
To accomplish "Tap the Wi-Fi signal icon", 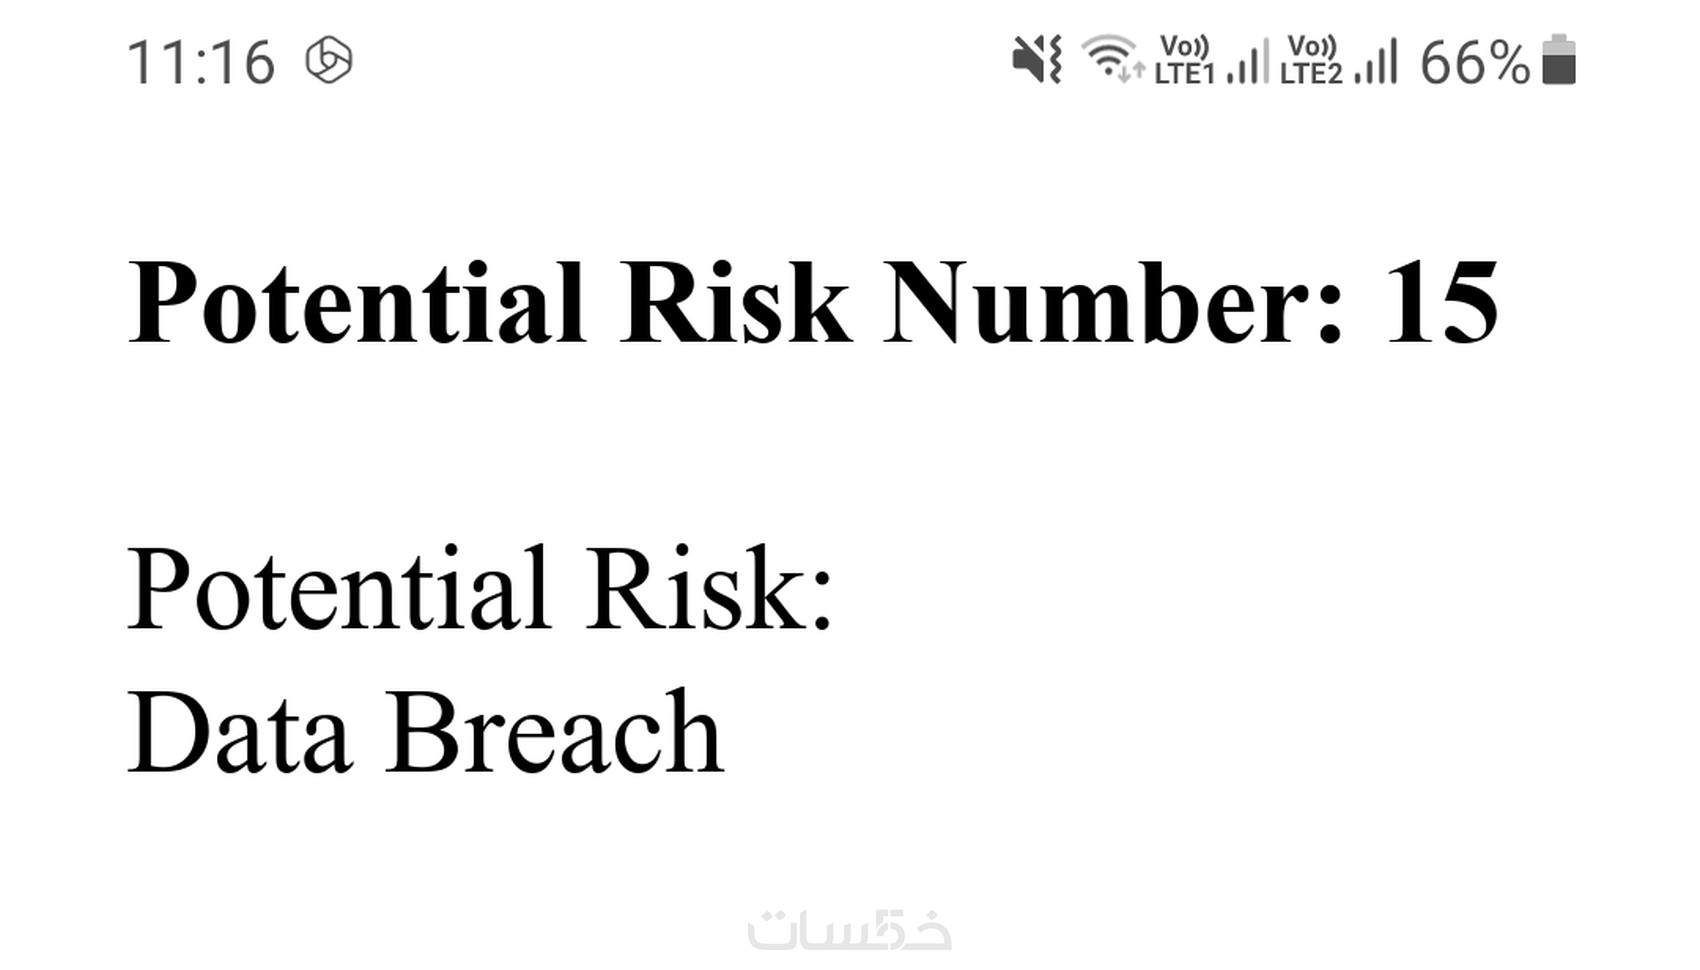I will pyautogui.click(x=1107, y=56).
